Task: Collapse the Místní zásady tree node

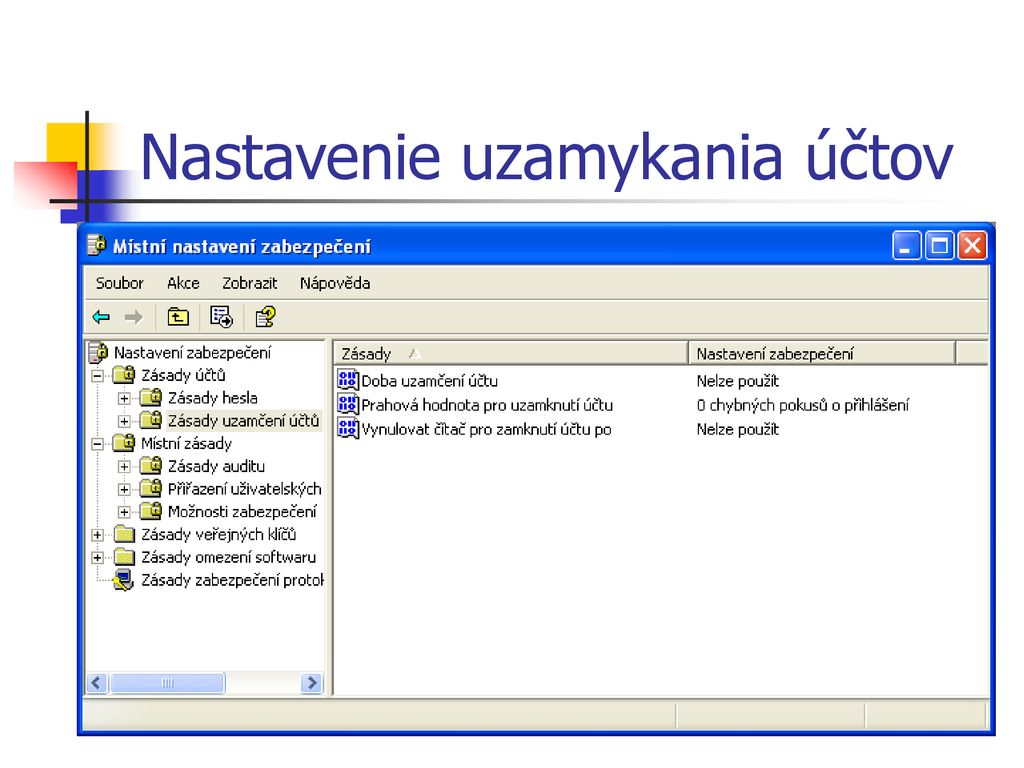Action: coord(97,444)
